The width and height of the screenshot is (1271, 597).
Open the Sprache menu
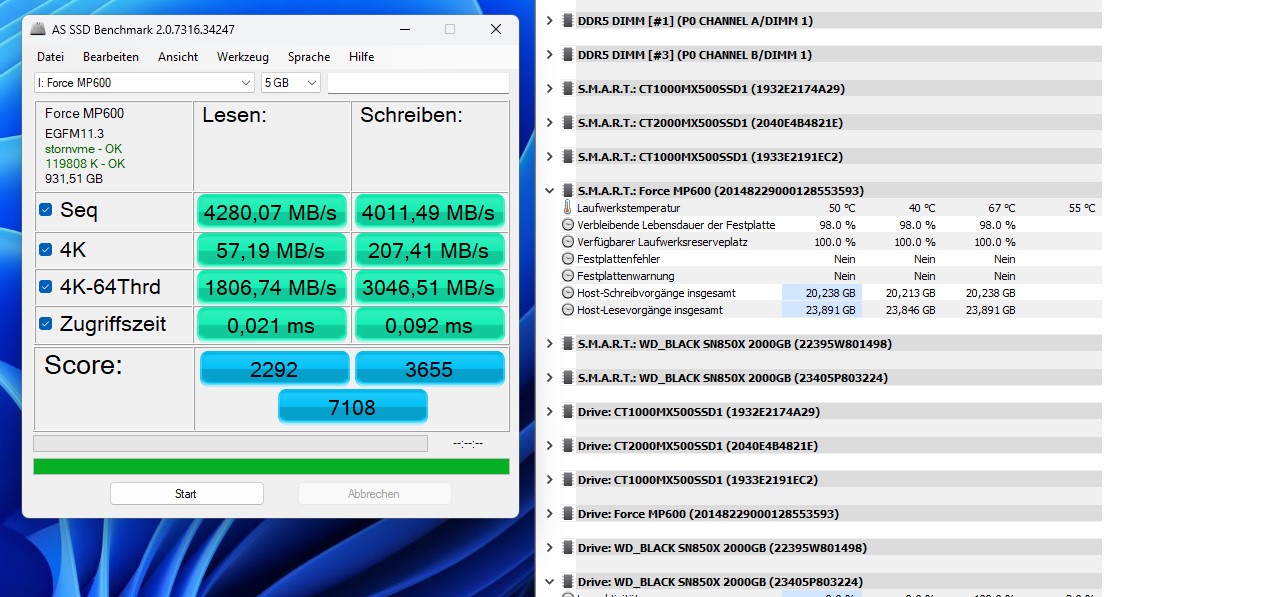click(308, 57)
